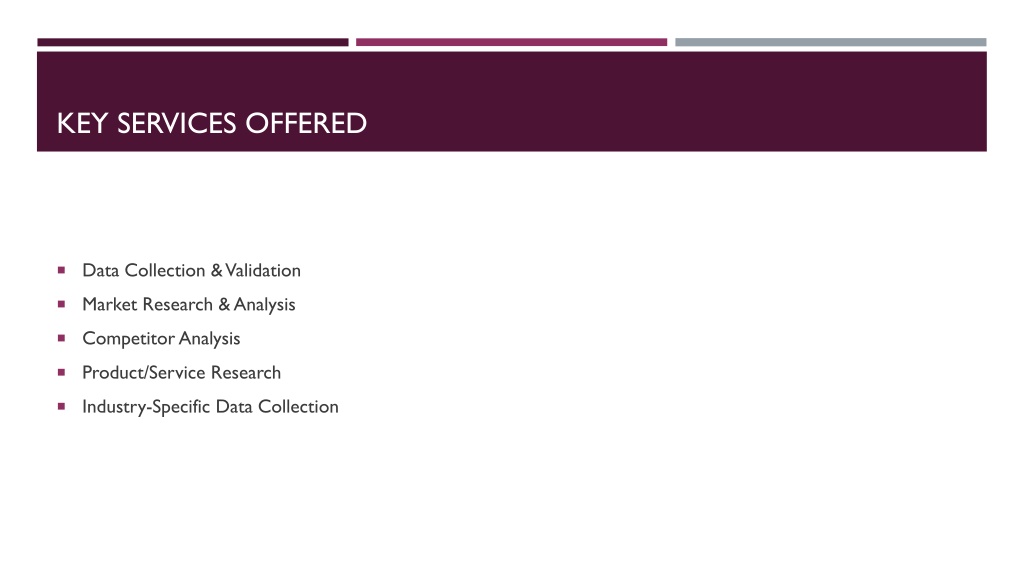Click the dark maroon accent bar at top left
Screen dimensions: 1024x576
click(x=193, y=42)
